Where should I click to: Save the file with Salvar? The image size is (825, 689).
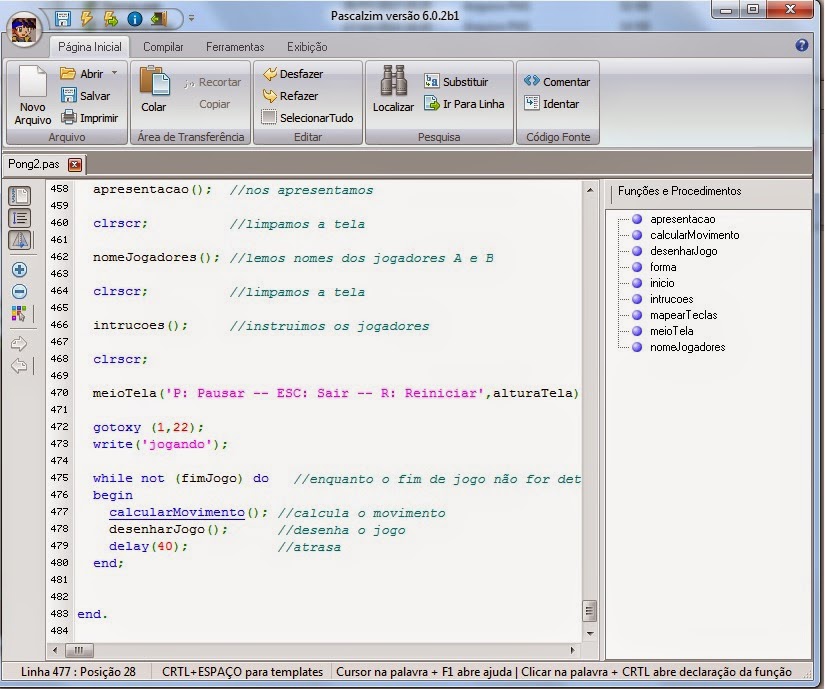[86, 96]
